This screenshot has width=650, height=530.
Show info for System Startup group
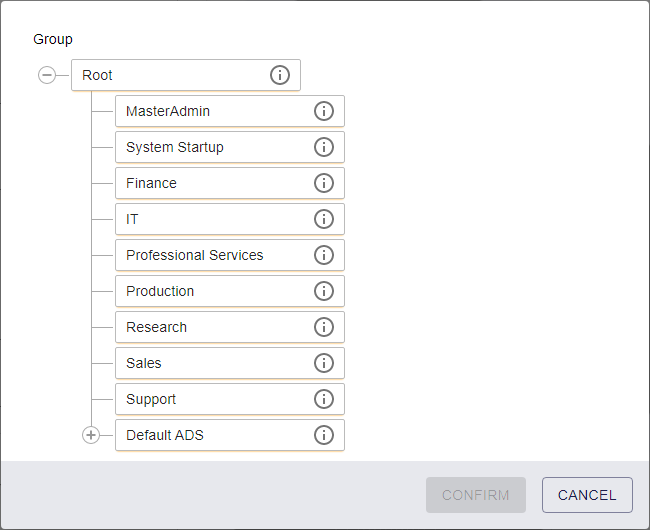click(x=324, y=147)
